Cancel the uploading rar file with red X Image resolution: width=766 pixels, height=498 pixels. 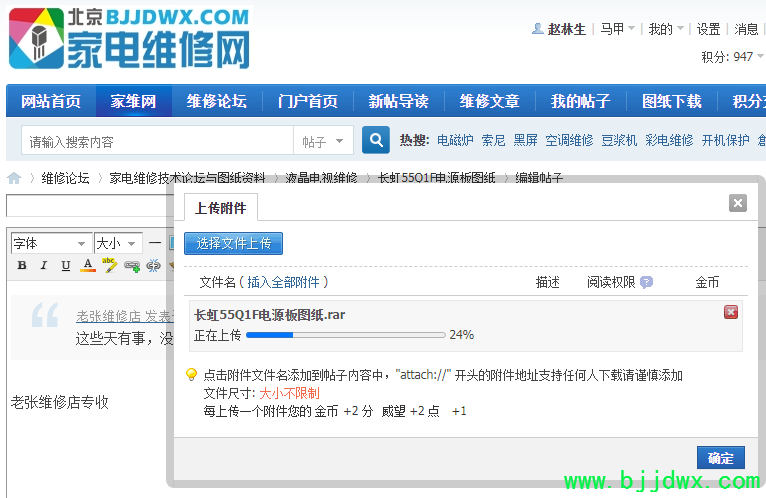tap(731, 313)
